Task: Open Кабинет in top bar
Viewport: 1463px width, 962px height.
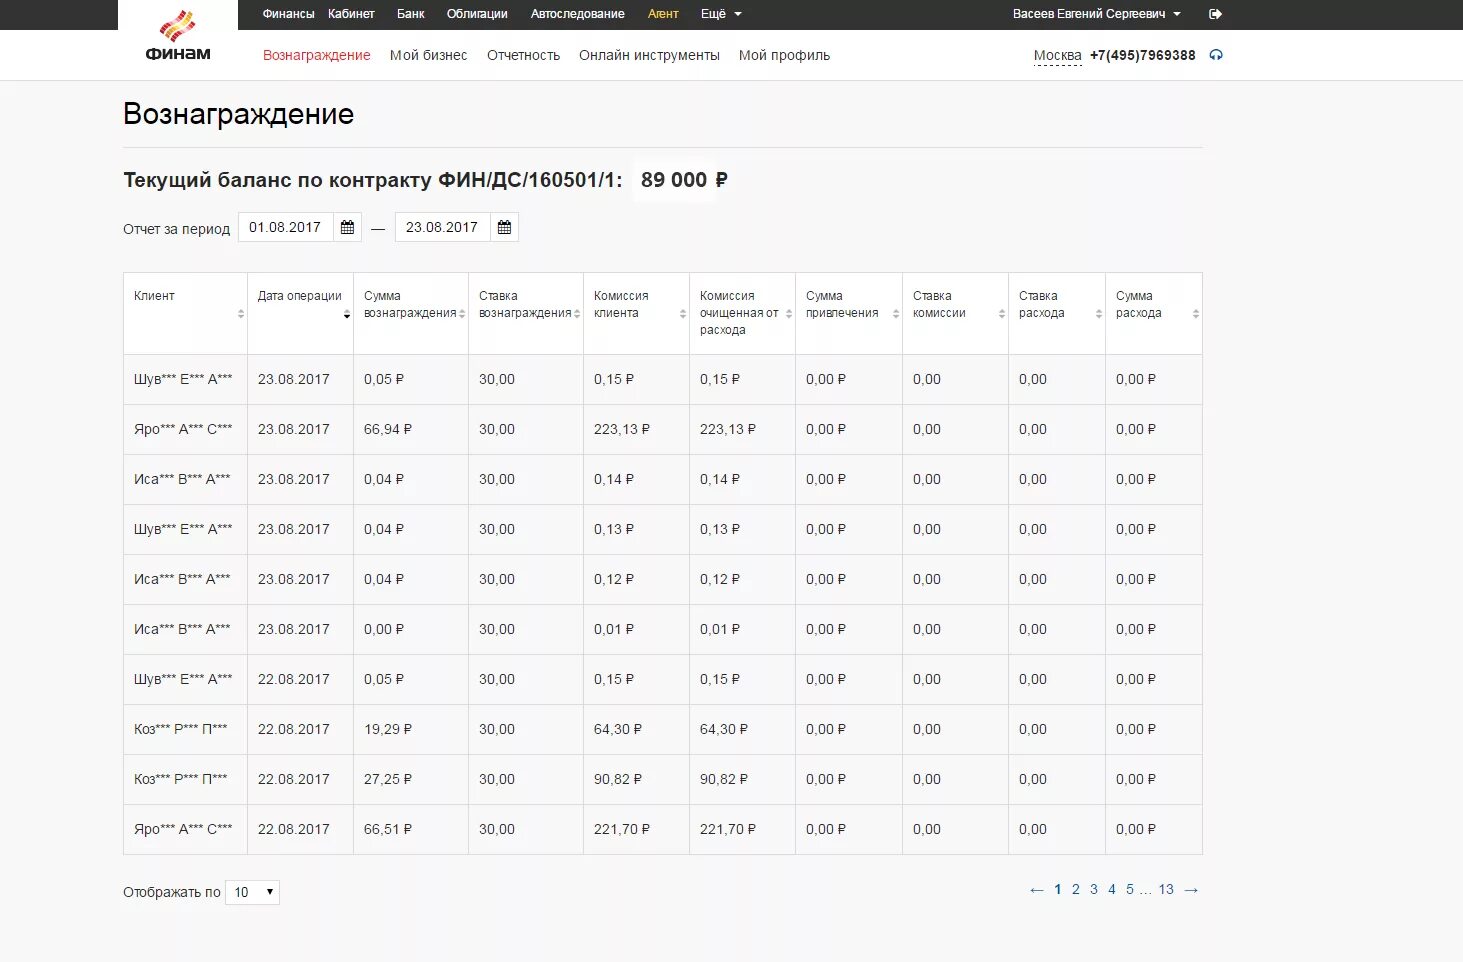Action: click(x=351, y=14)
